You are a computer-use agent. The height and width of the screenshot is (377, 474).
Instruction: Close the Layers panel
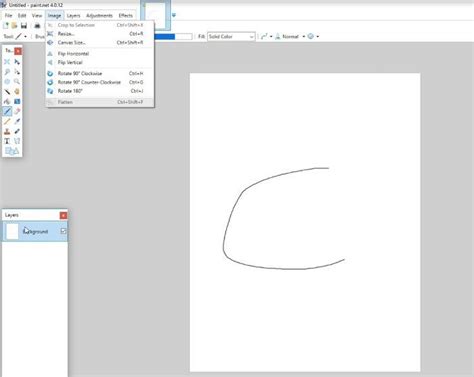pyautogui.click(x=63, y=215)
